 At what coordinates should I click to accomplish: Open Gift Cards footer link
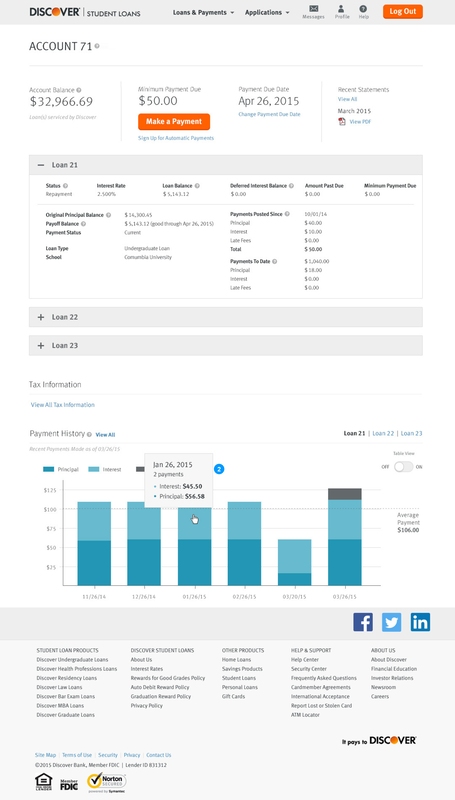[x=234, y=696]
